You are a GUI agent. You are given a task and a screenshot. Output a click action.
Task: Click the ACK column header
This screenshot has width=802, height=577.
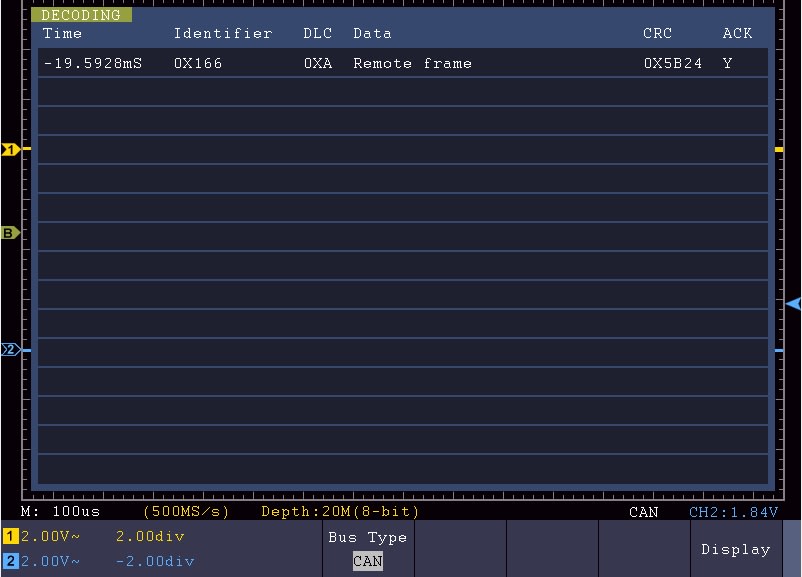[738, 33]
